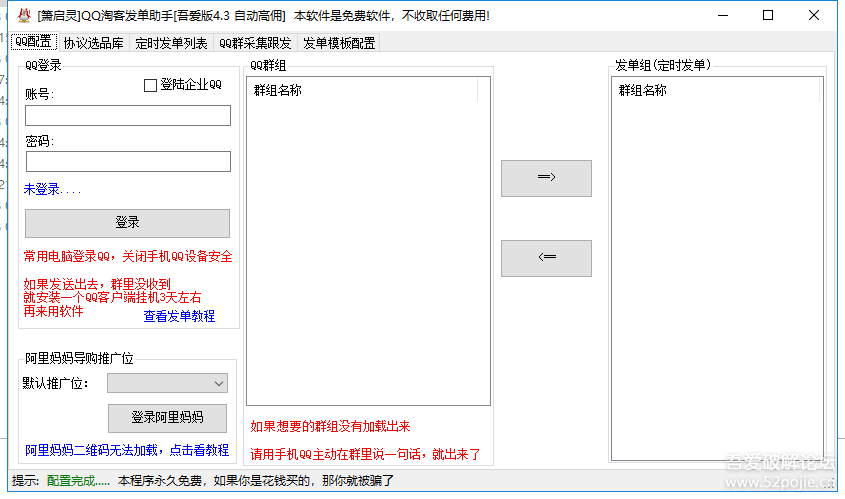
Task: Switch to the QQ群采集跟发 tab
Action: (255, 43)
